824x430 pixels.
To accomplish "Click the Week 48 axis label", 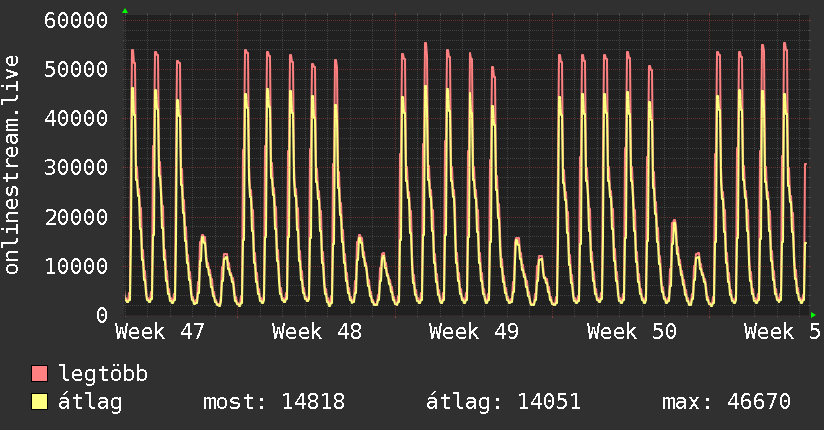I will [x=317, y=332].
